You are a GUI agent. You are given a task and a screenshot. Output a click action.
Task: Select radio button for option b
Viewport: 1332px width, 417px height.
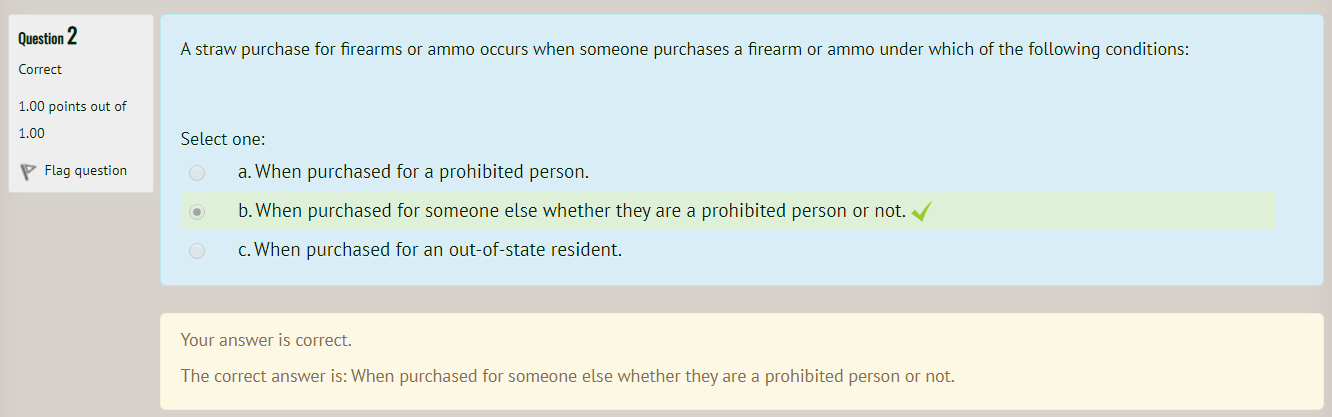pyautogui.click(x=197, y=212)
